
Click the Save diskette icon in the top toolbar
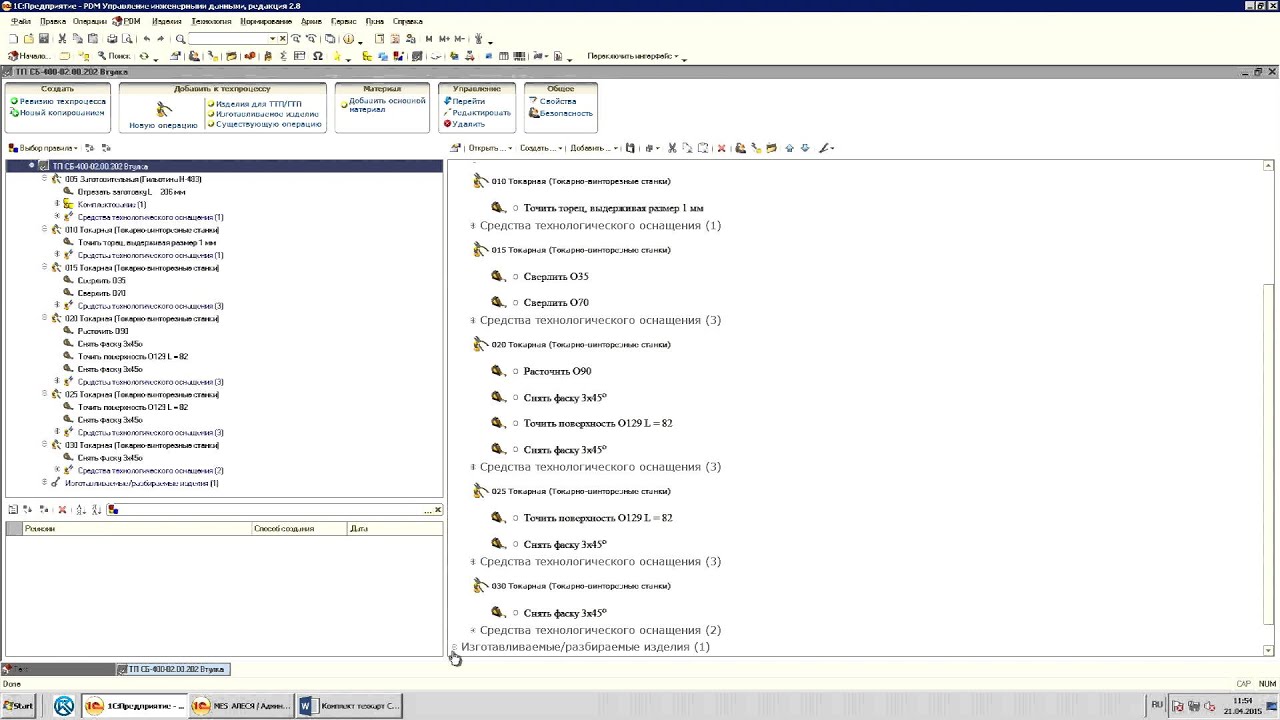pos(44,39)
